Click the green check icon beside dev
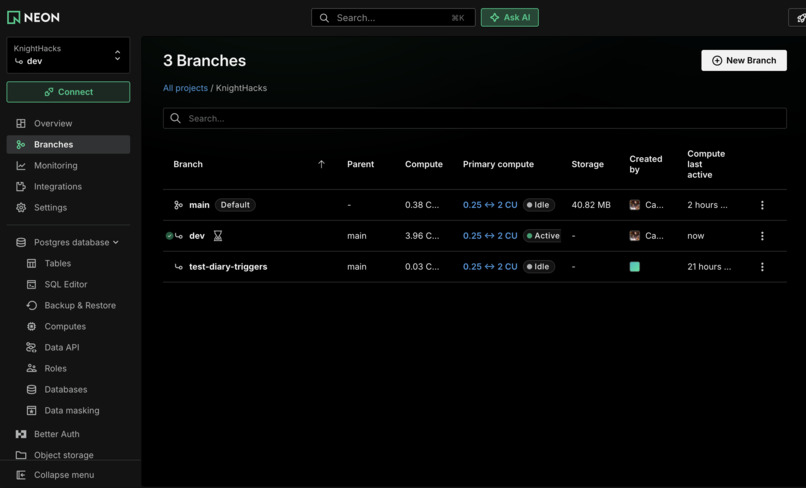Screen dimensions: 806x488 169,236
